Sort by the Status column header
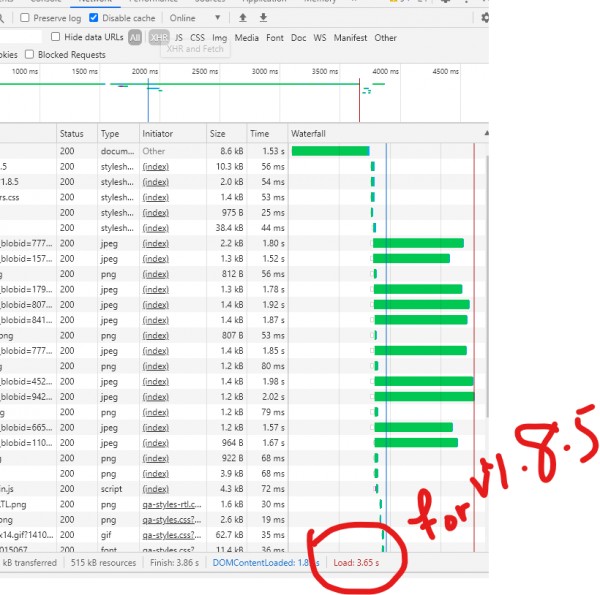The image size is (600, 595). [x=72, y=133]
